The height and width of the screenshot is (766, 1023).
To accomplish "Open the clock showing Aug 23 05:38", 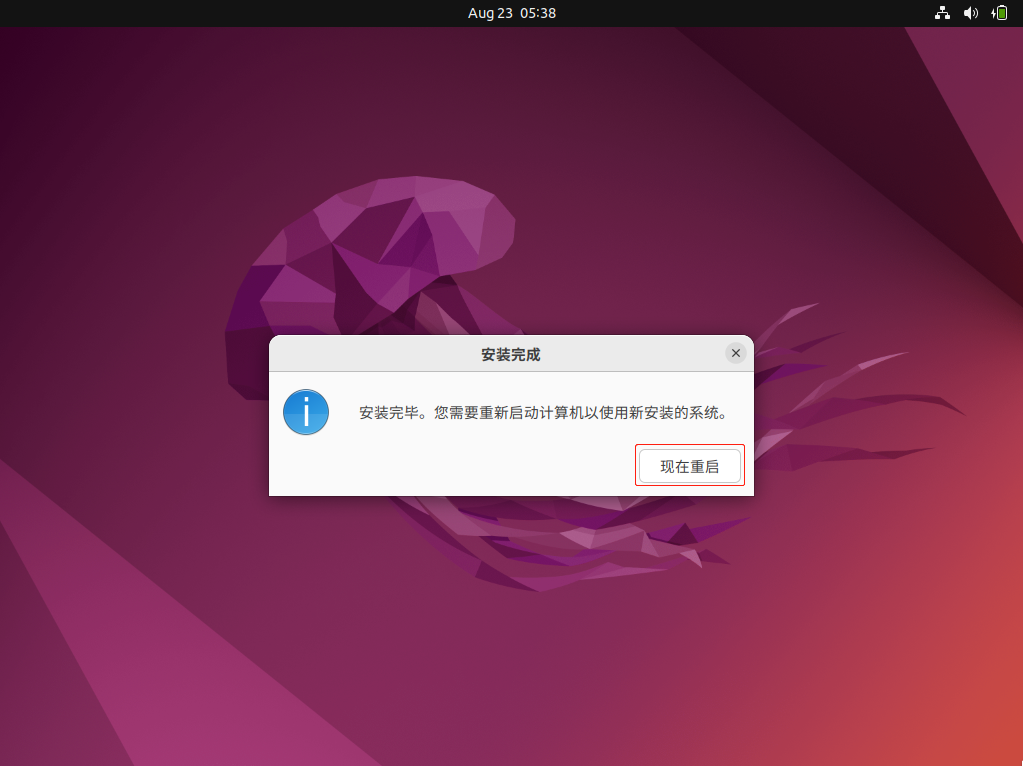I will pyautogui.click(x=512, y=13).
